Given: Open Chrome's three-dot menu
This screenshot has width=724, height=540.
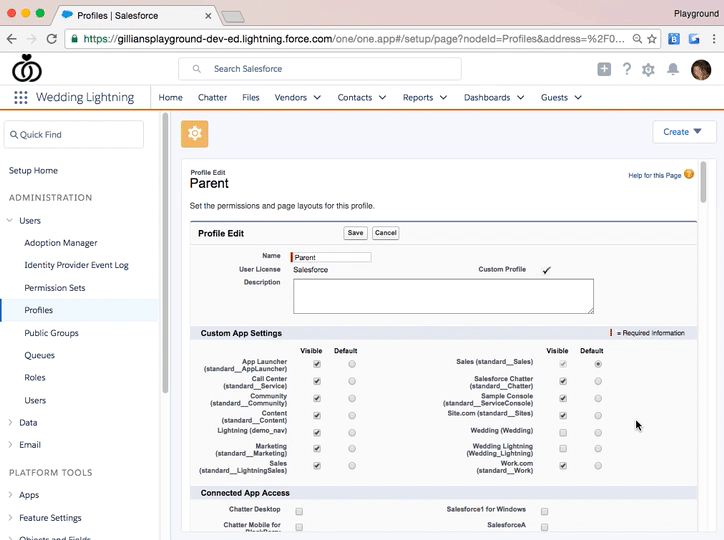Looking at the screenshot, I should (714, 39).
